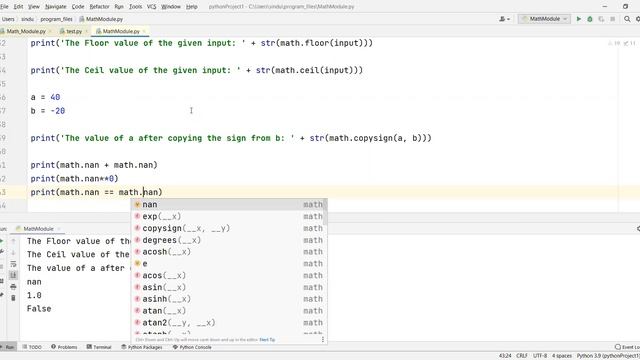
Task: Rerun MathModule in Run tool window
Action: tap(2, 241)
